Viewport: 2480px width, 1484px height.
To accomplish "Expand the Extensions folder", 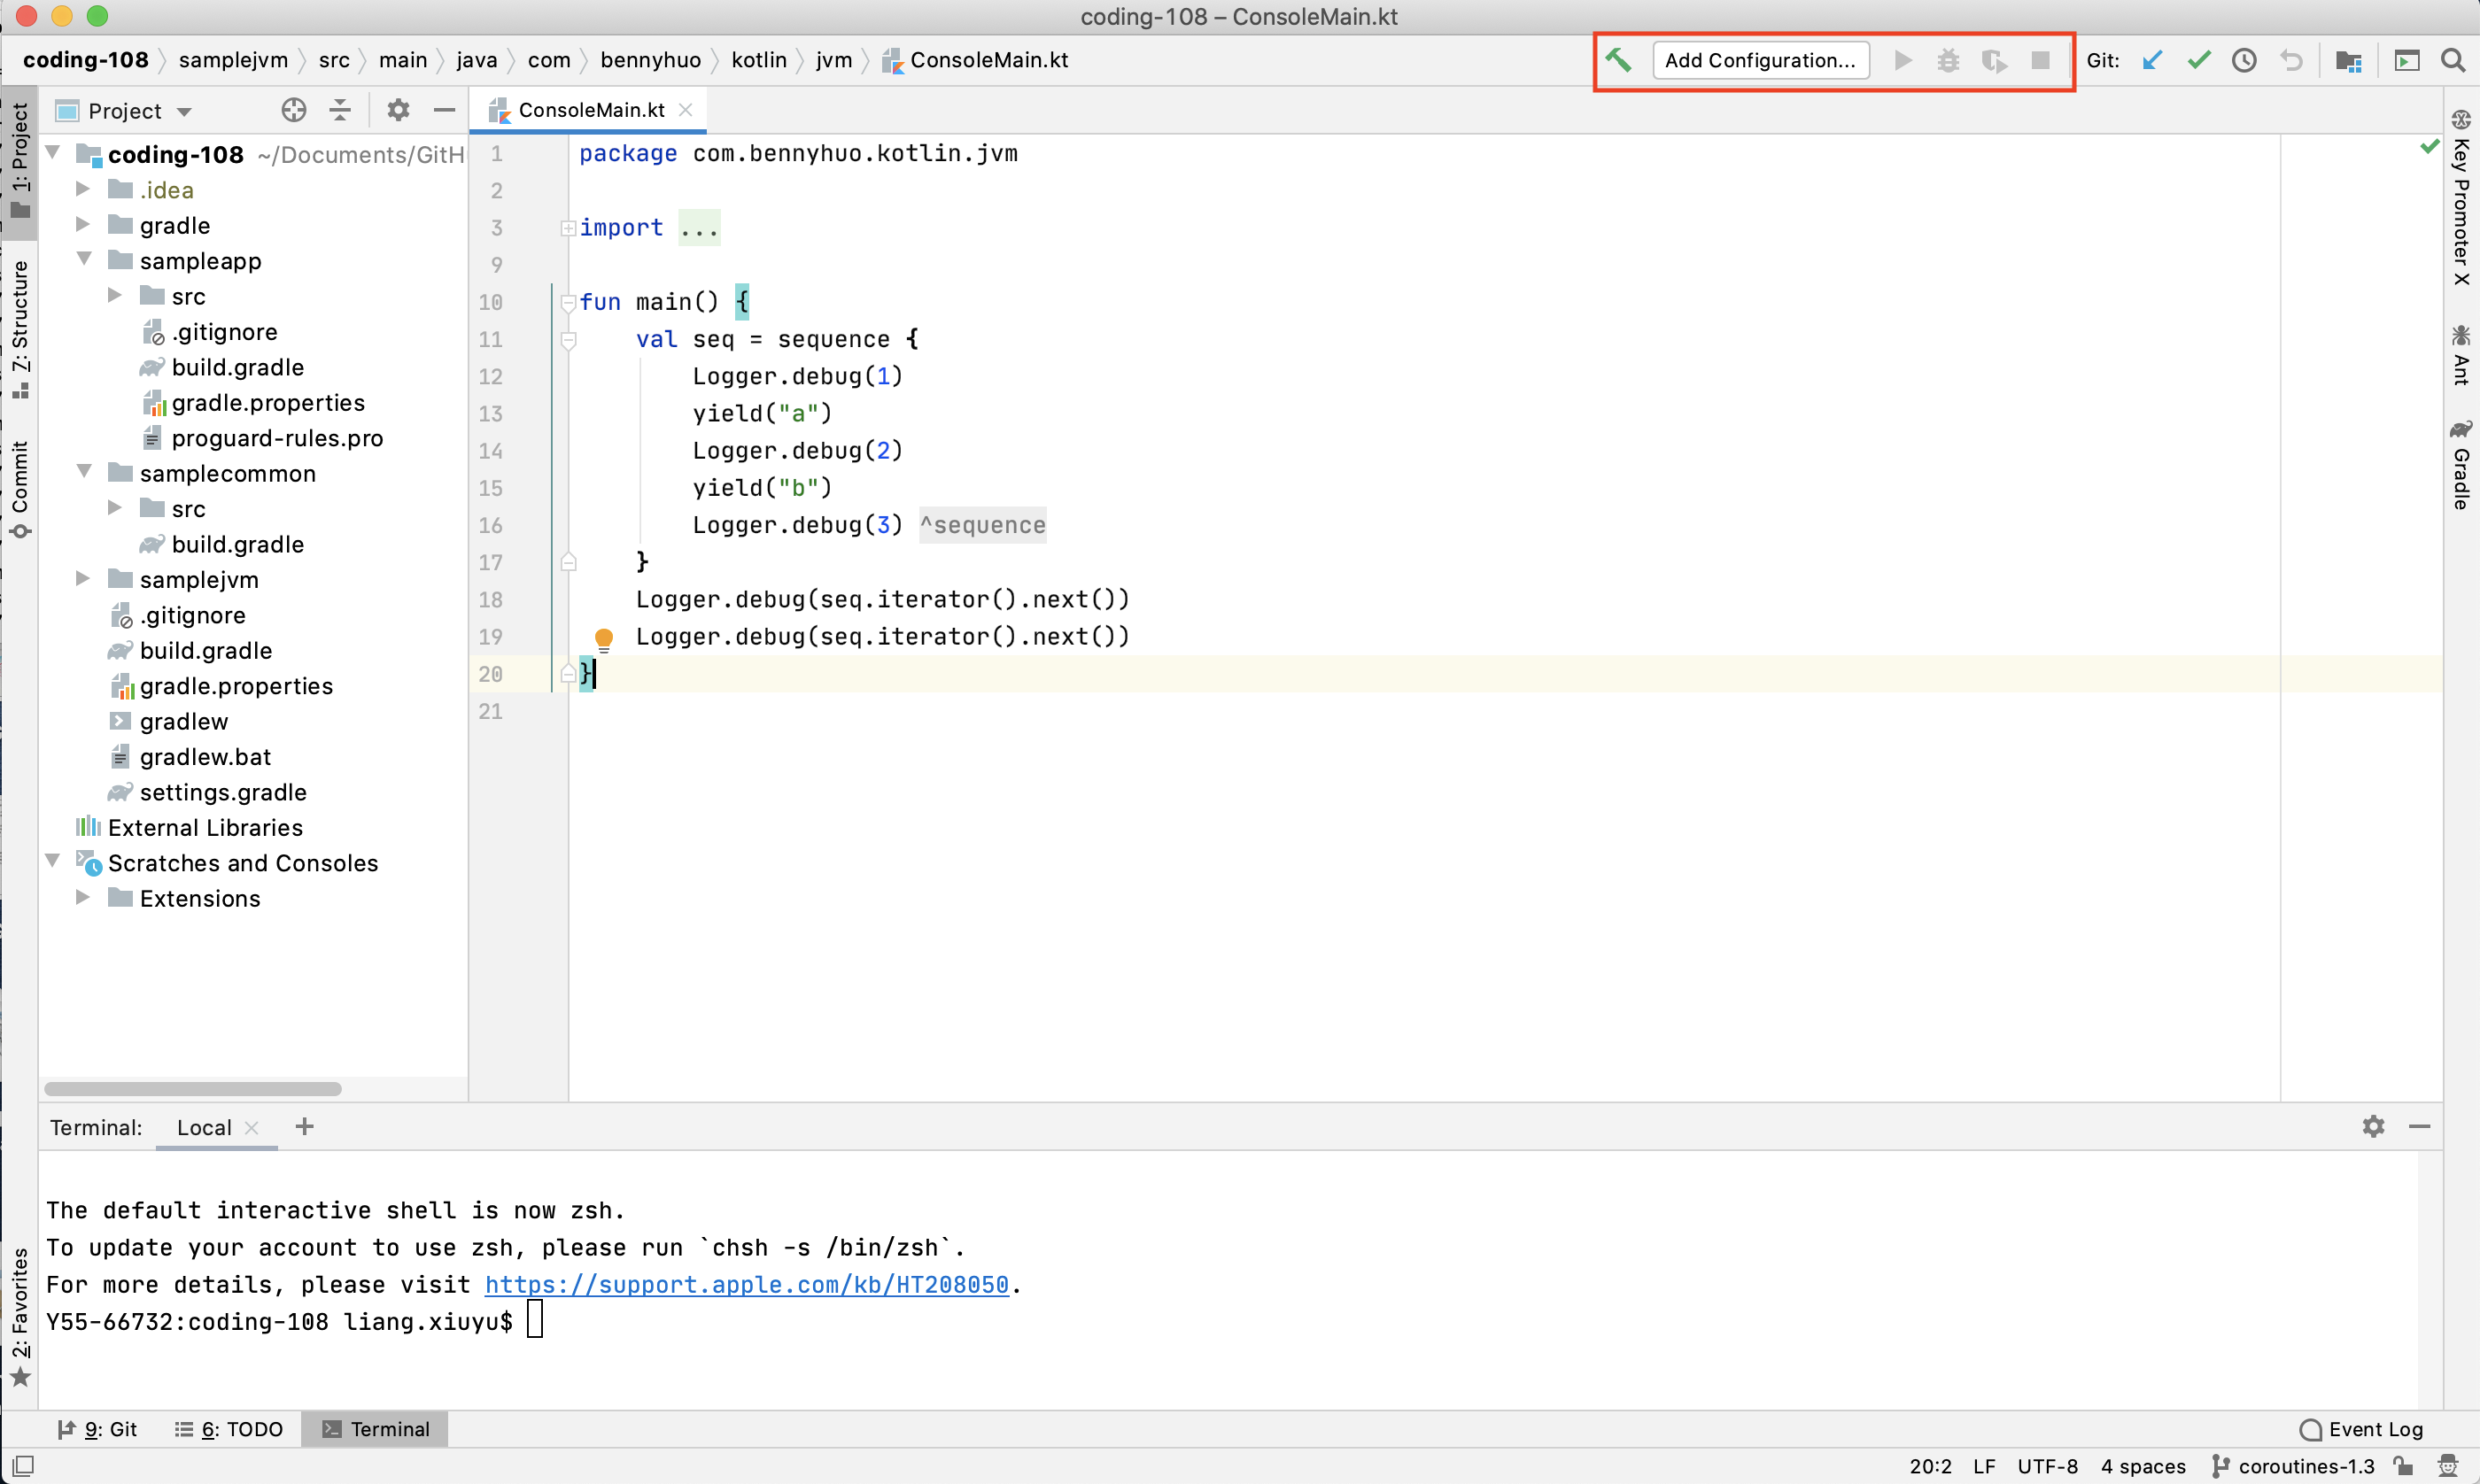I will [x=84, y=897].
